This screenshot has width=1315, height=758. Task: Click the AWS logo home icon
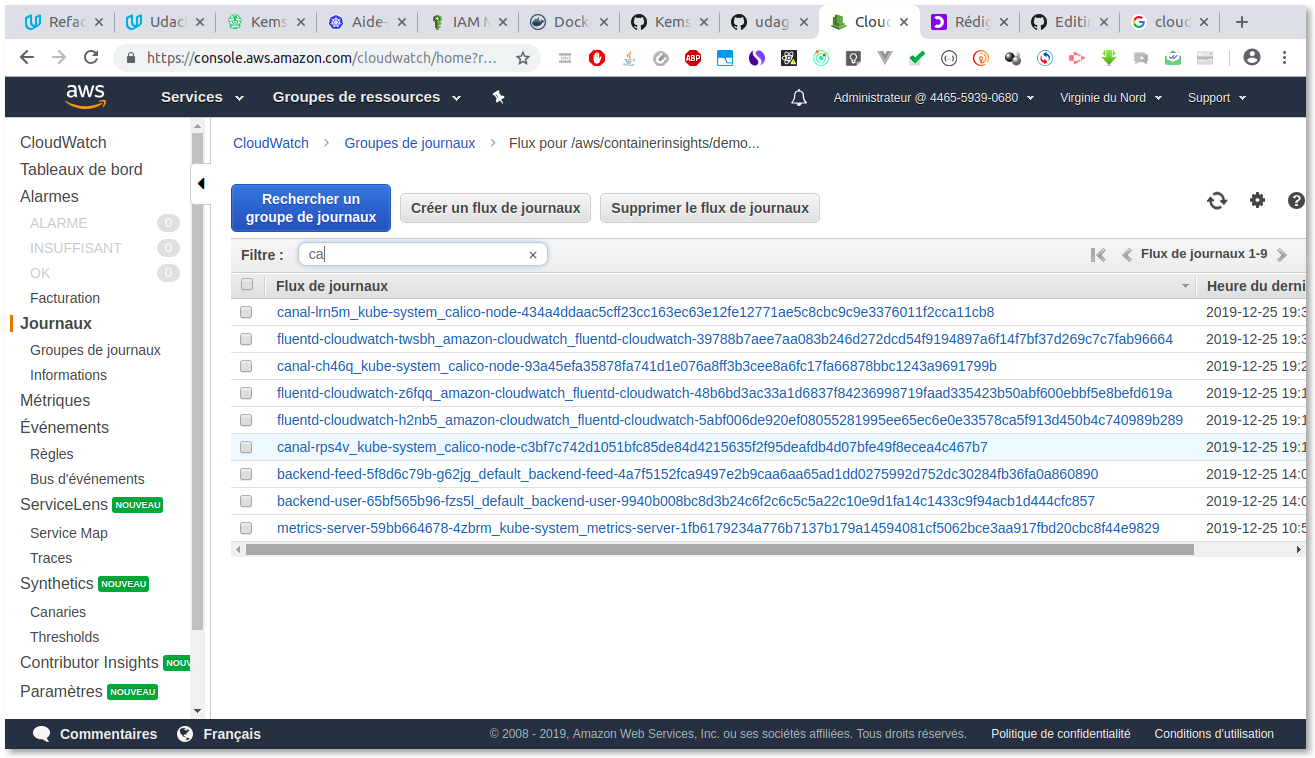pyautogui.click(x=86, y=97)
